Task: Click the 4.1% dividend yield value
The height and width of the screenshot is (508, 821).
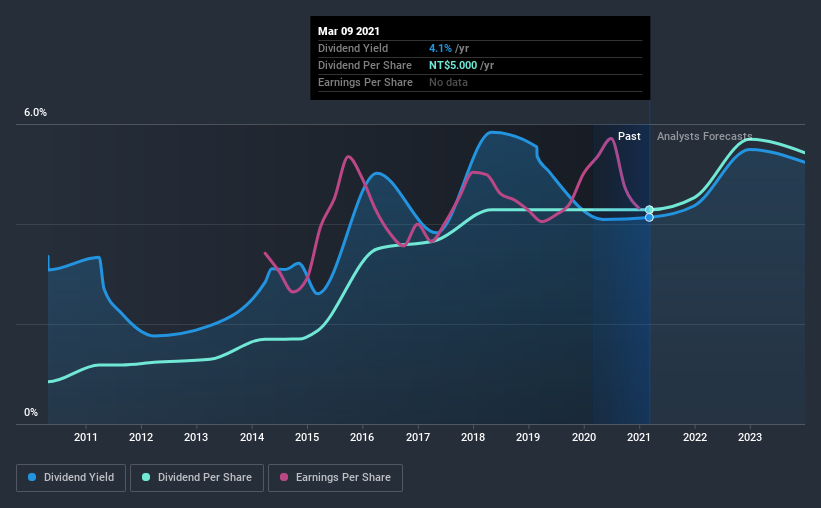Action: pyautogui.click(x=440, y=48)
